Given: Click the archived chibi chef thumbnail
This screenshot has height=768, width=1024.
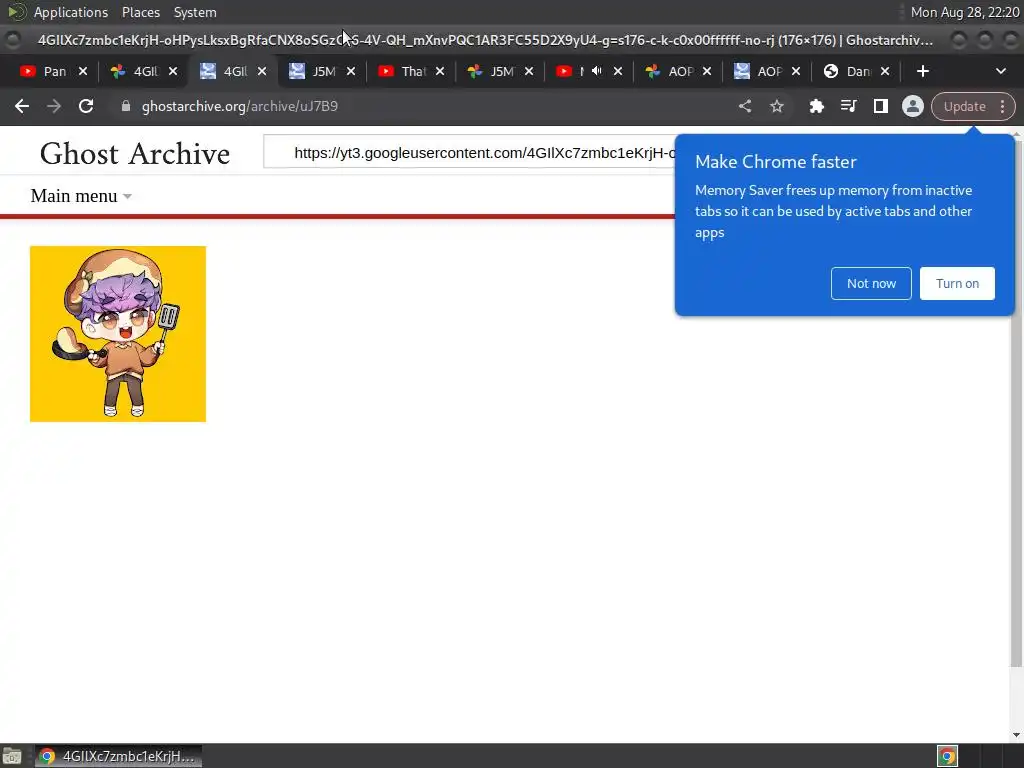Looking at the screenshot, I should click(118, 334).
